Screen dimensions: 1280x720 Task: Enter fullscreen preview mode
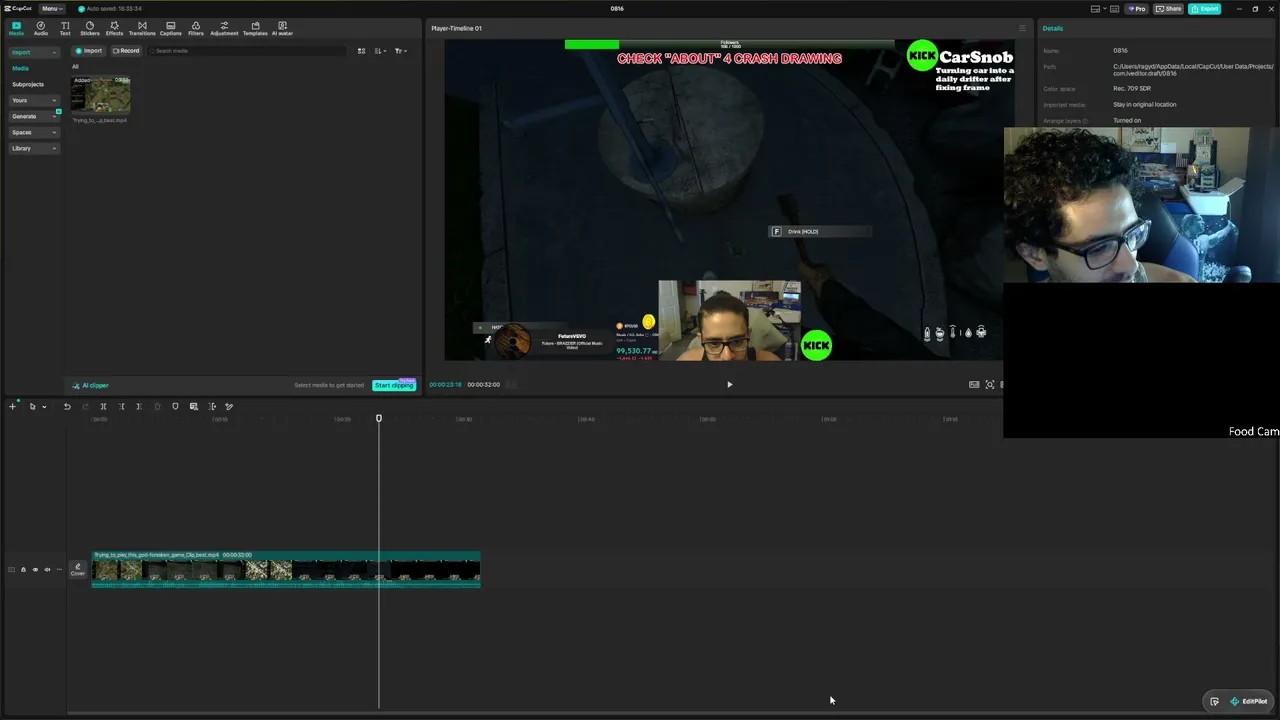(990, 385)
